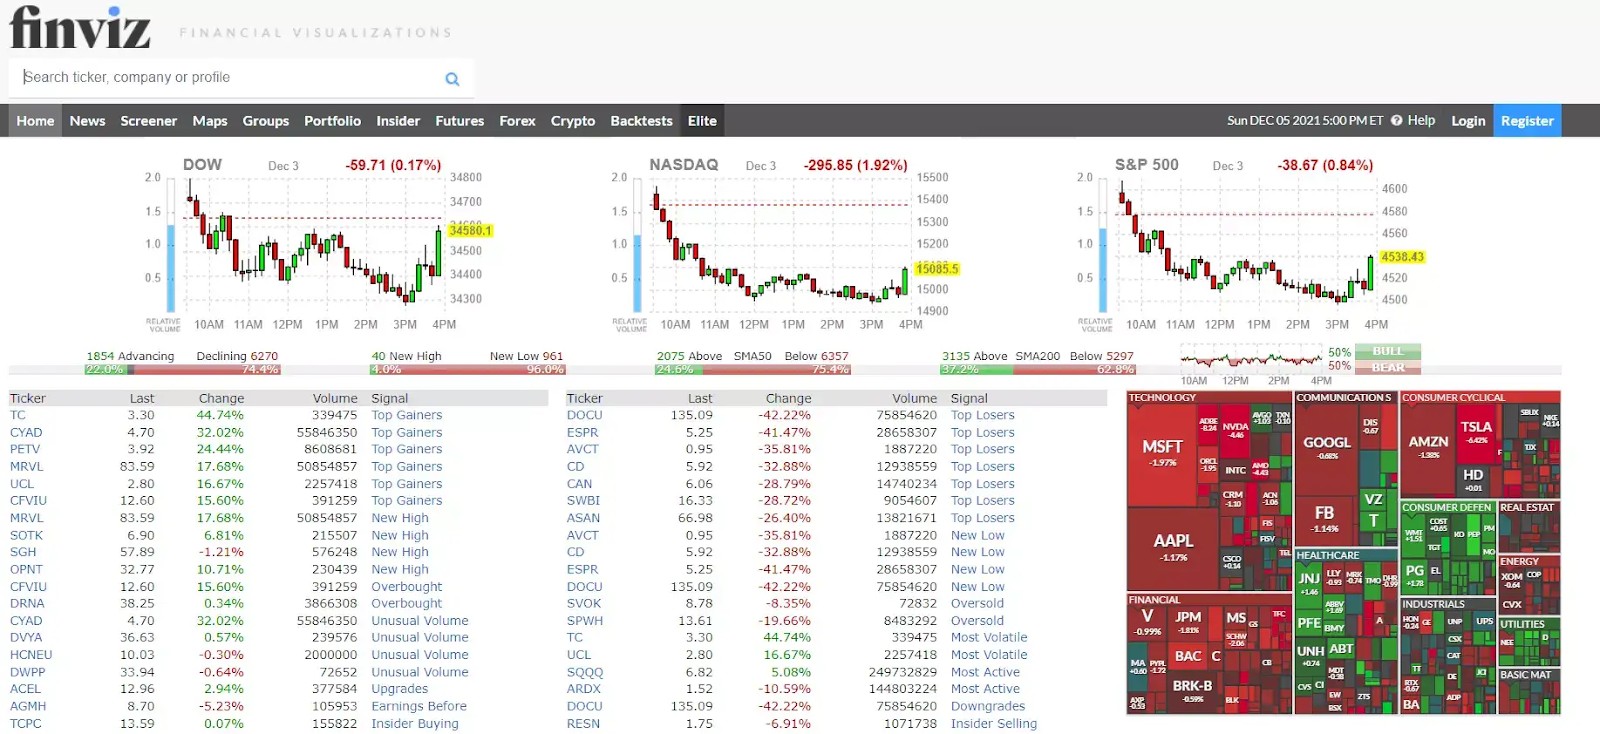This screenshot has width=1600, height=734.
Task: Click the New High/New Low bar
Action: coord(468,369)
